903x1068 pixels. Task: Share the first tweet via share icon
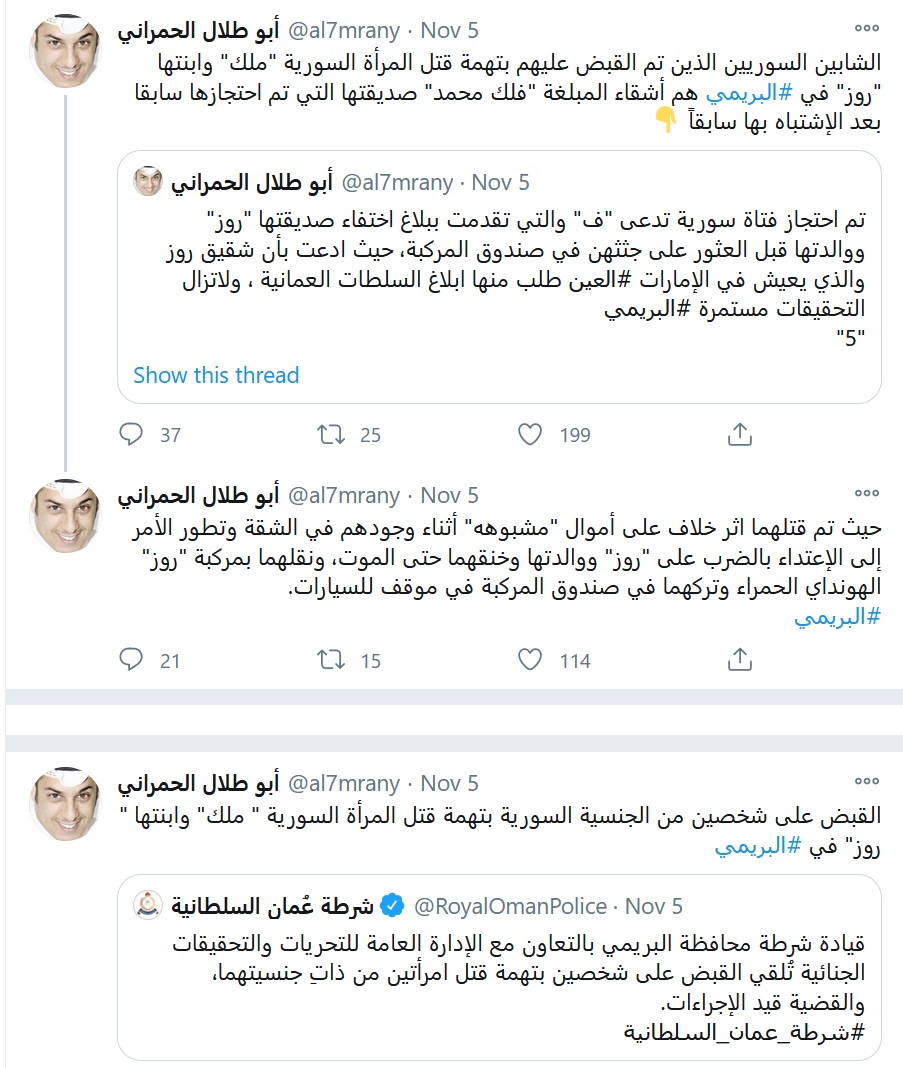[739, 434]
